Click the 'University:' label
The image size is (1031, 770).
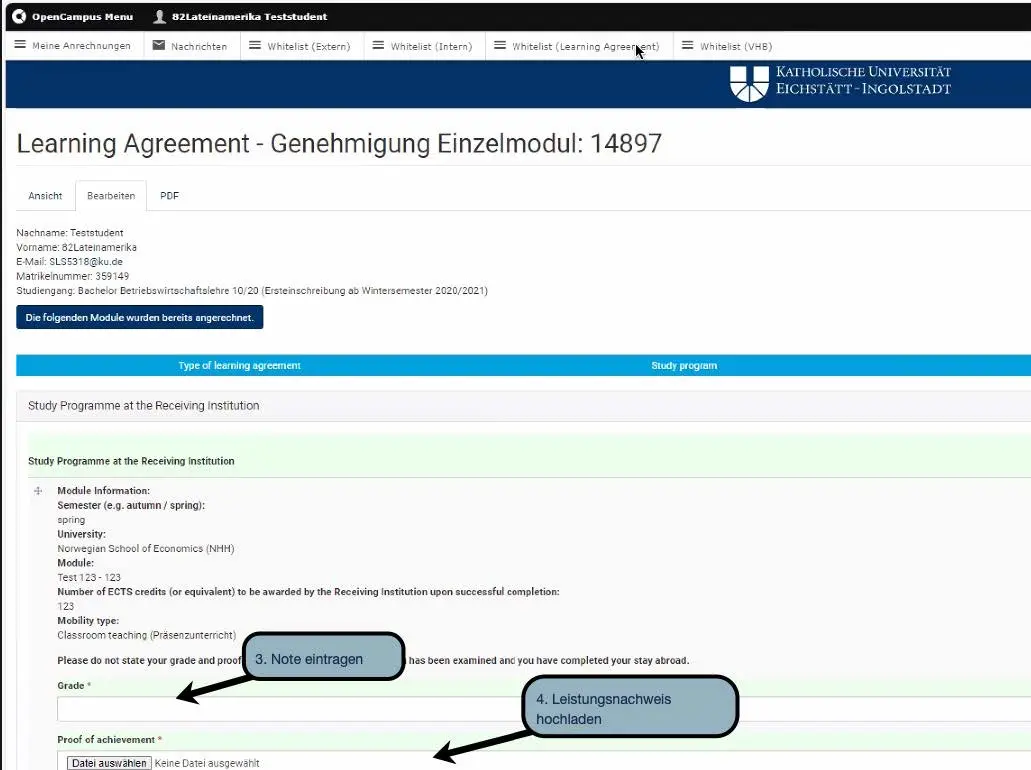[82, 534]
